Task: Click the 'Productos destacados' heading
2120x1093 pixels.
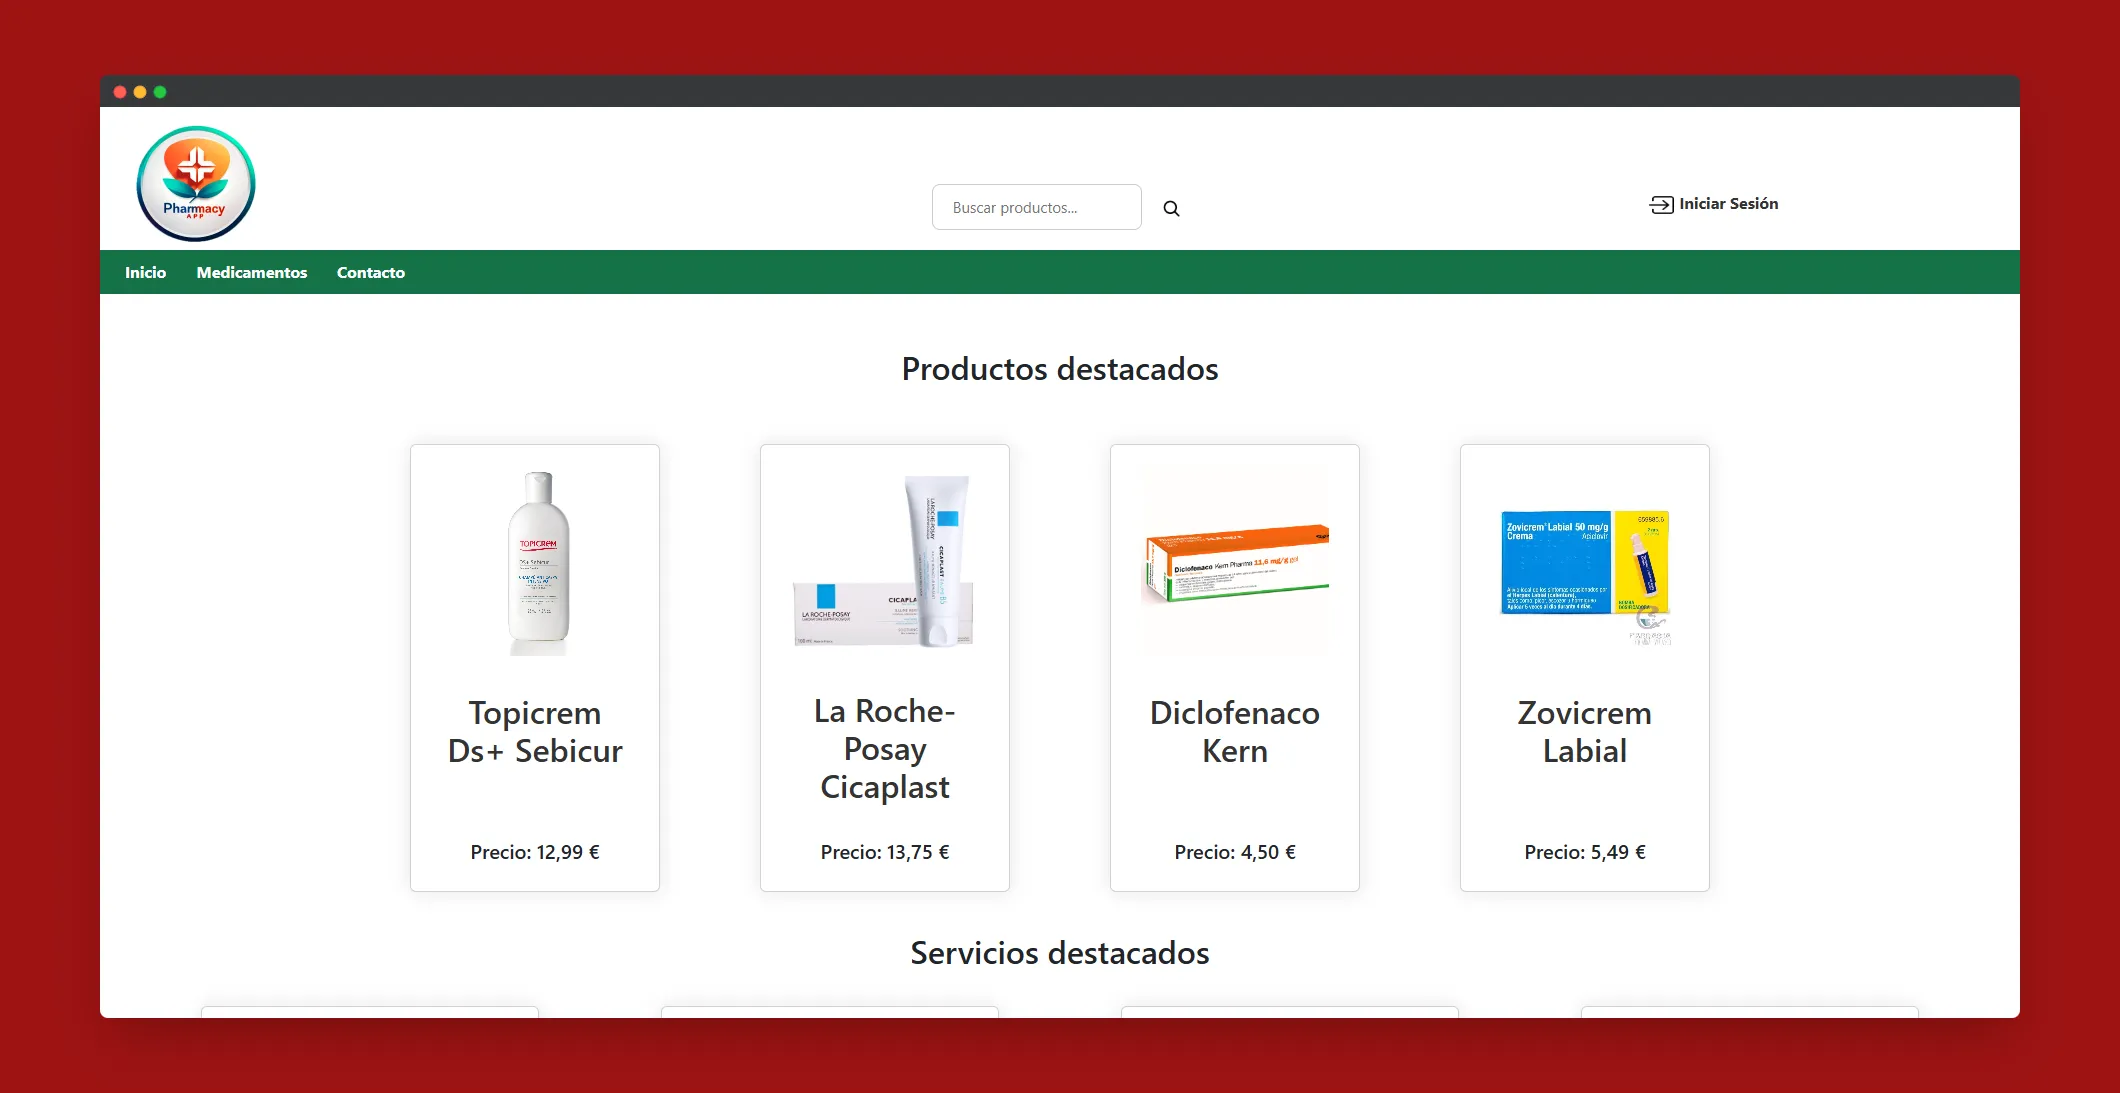Action: [x=1060, y=369]
